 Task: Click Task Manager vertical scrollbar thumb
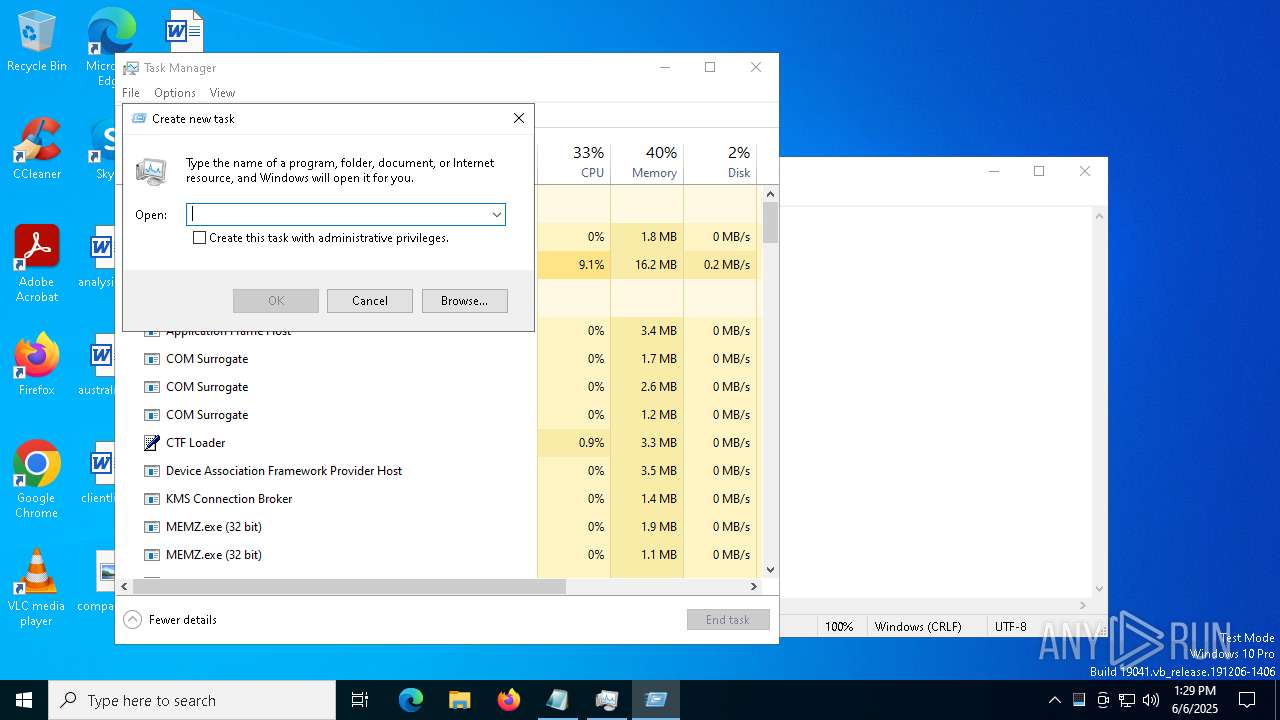tap(770, 223)
